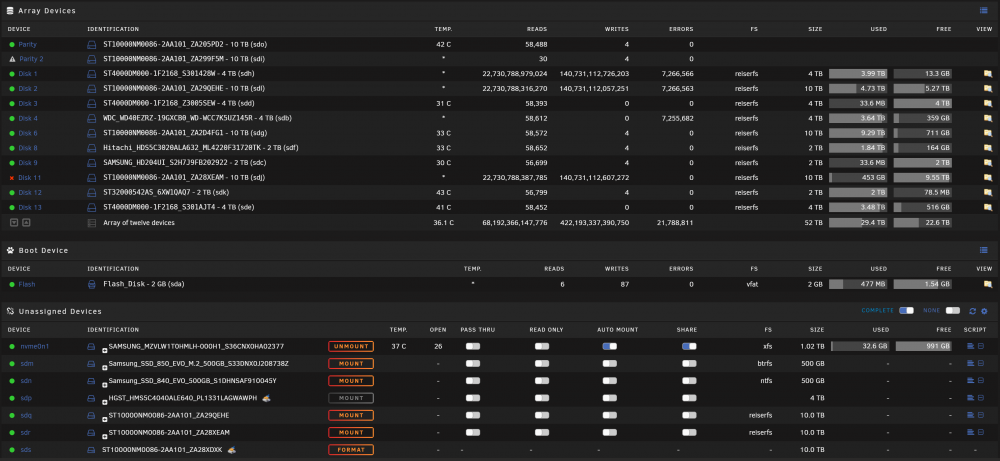Expand partitions of Samsung_SSD_840_EVO device
The width and height of the screenshot is (1000, 461).
(x=105, y=383)
